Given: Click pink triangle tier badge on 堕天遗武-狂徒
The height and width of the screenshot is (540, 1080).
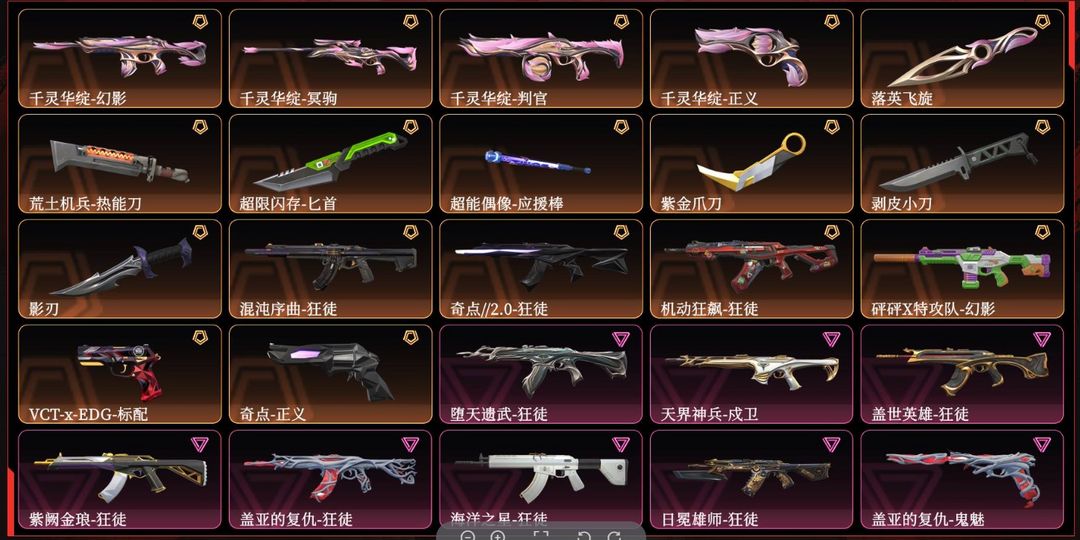Looking at the screenshot, I should click(x=621, y=338).
